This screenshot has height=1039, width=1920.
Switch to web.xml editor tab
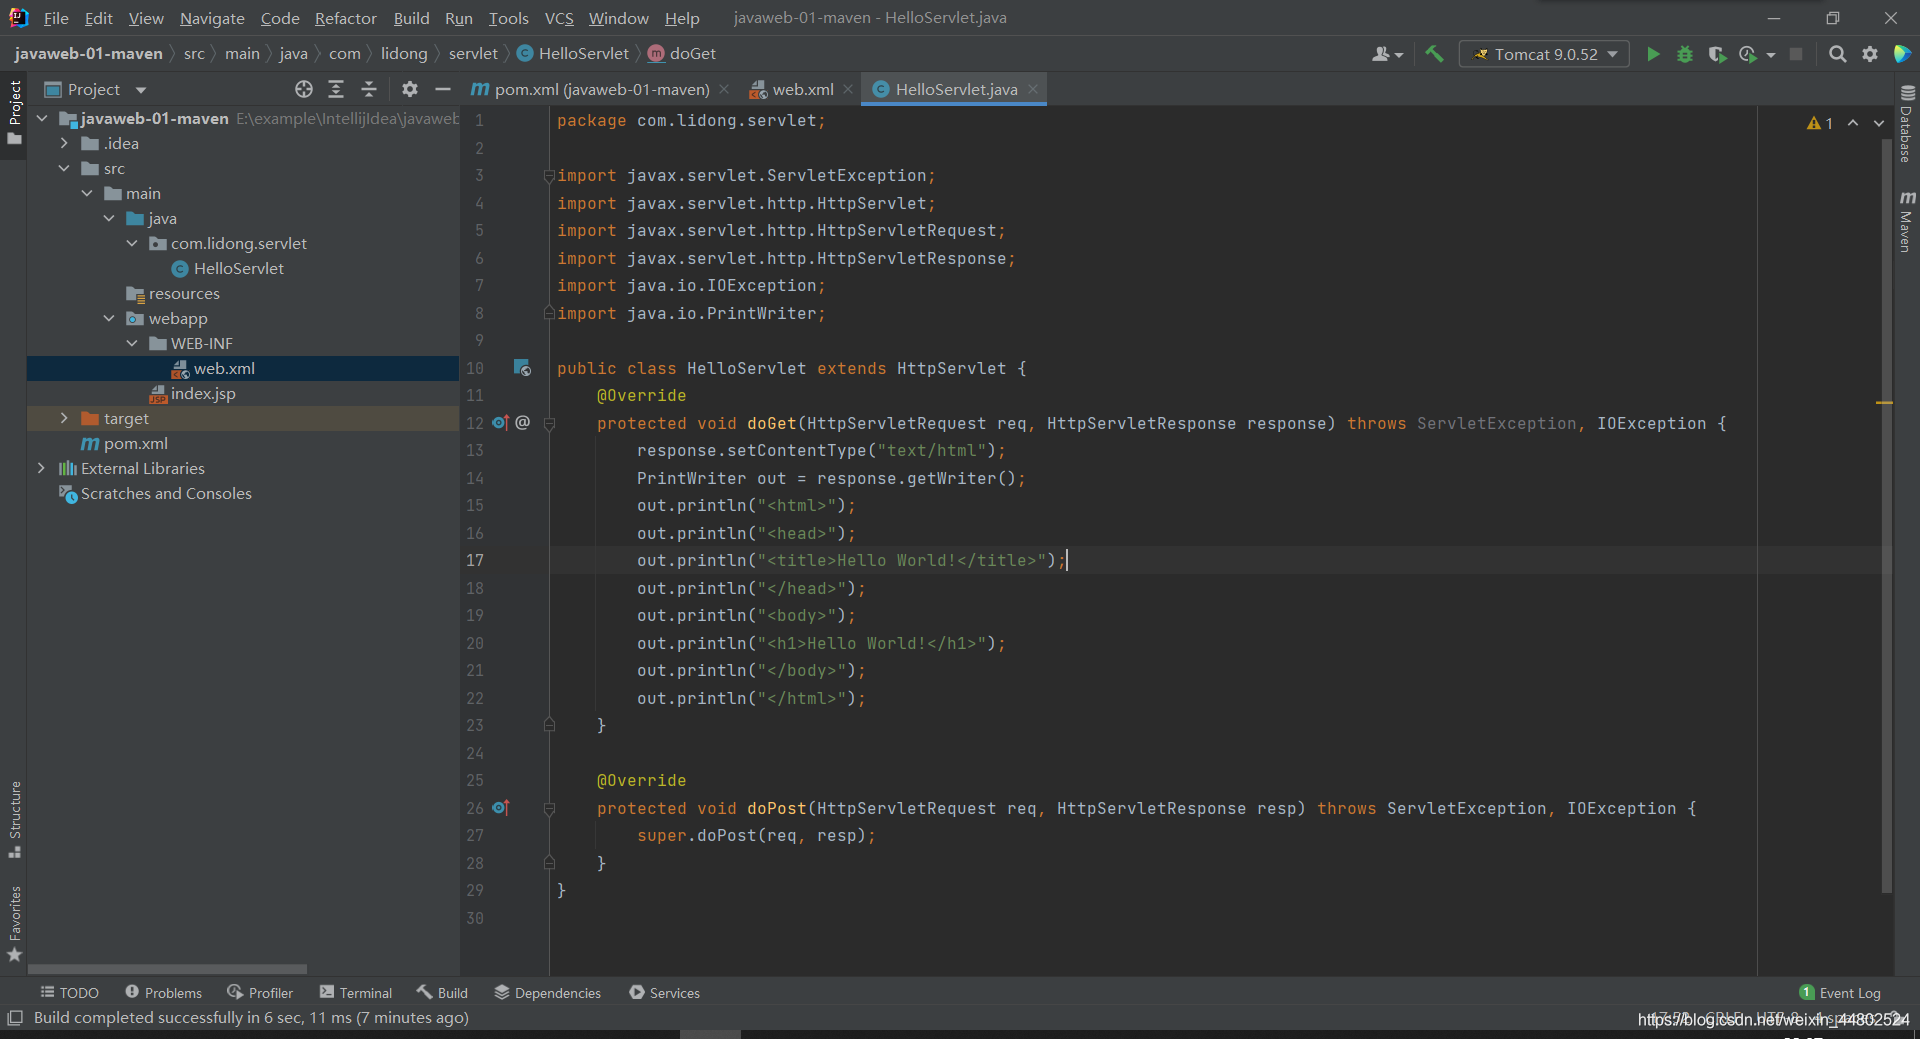[802, 89]
